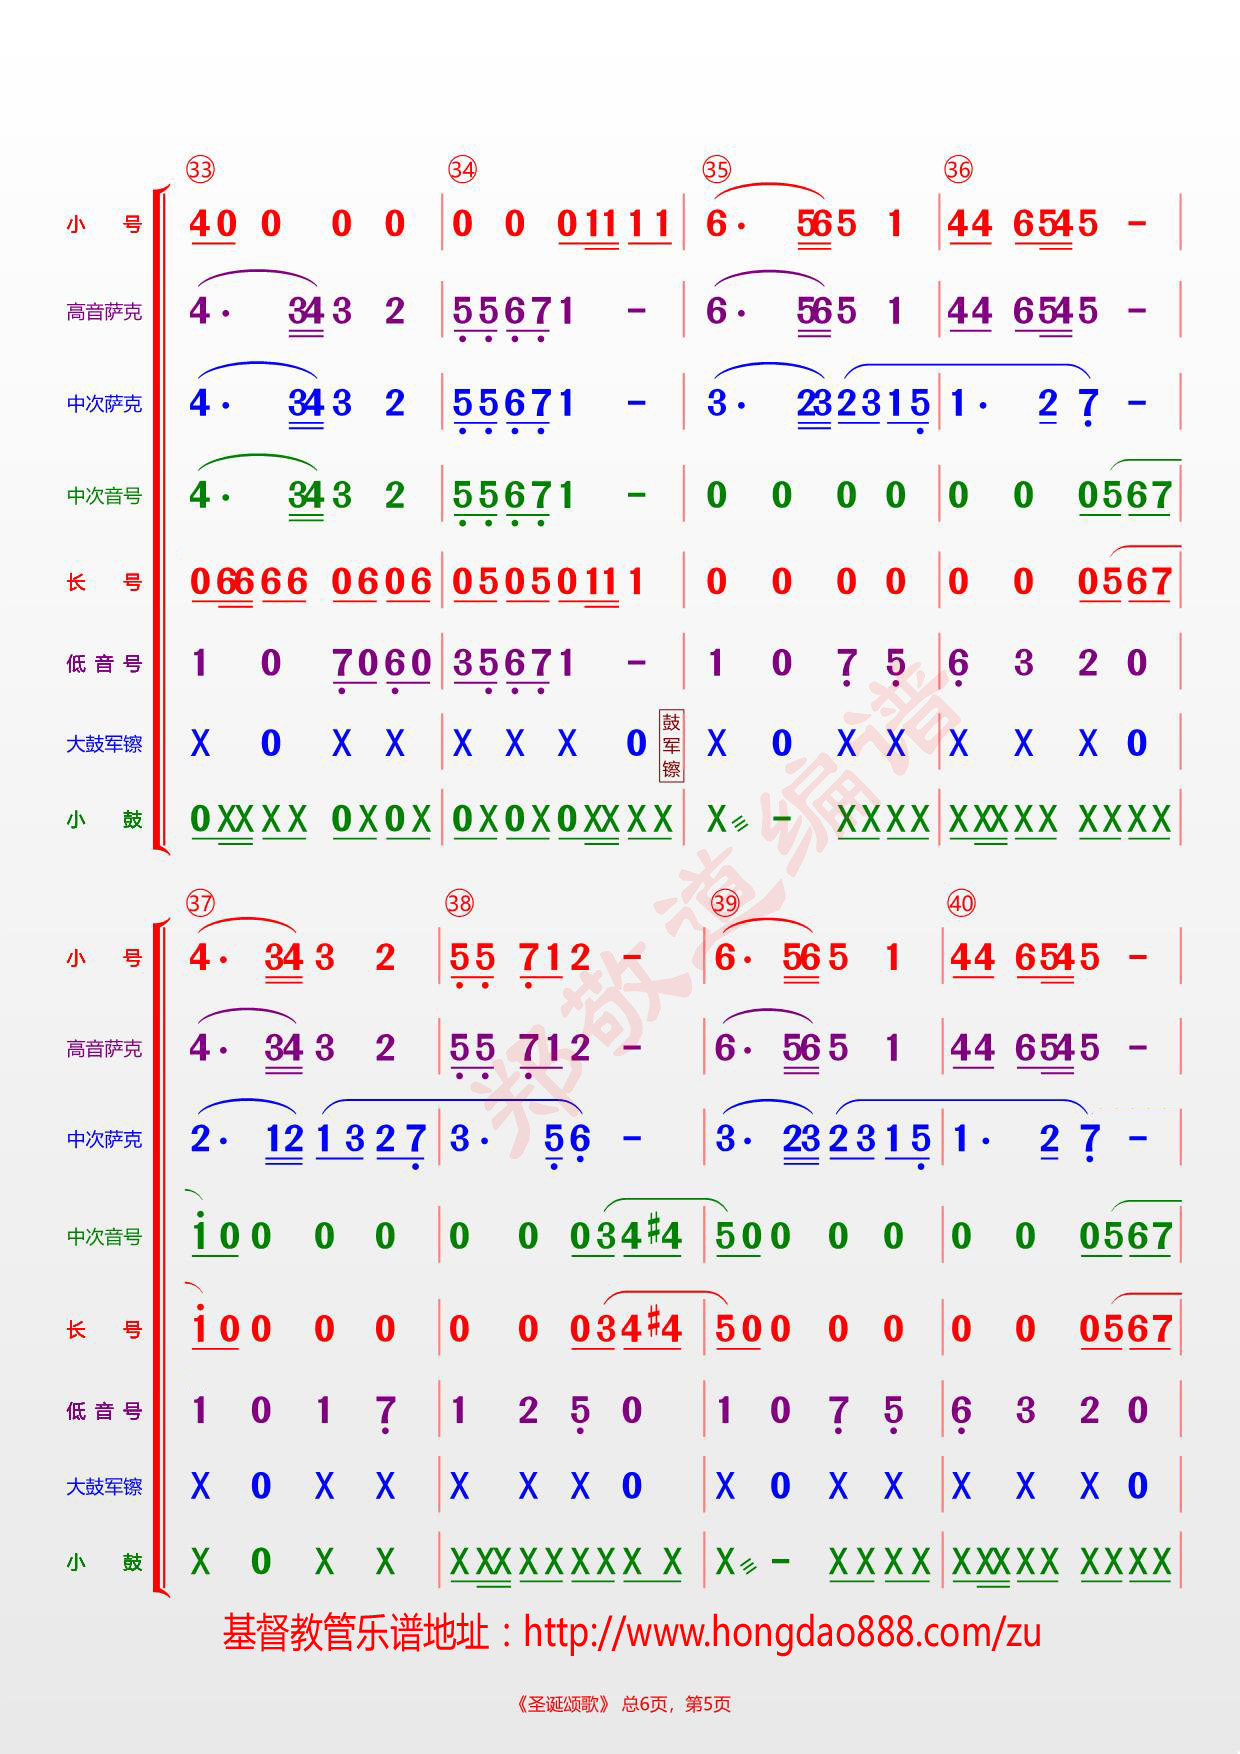Select the circled measure number 34 marker
Viewport: 1240px width, 1754px height.
click(462, 169)
